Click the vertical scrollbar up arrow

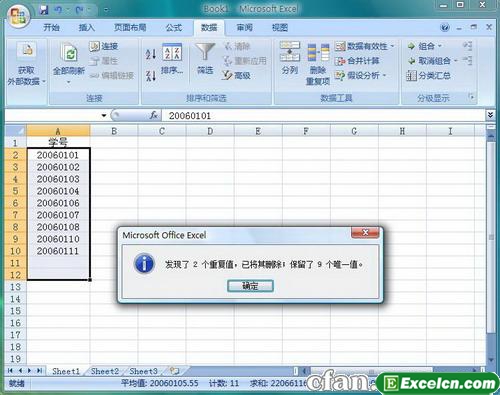click(491, 136)
